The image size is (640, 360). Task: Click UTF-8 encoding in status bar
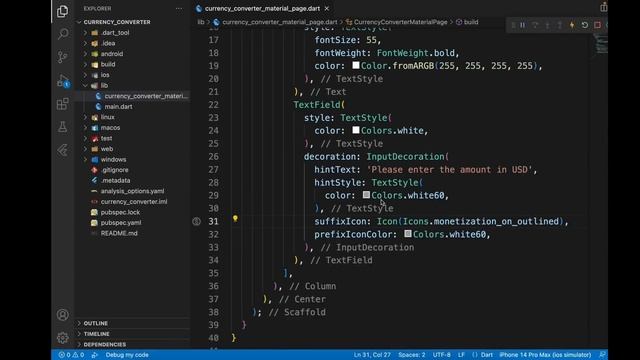pos(442,355)
